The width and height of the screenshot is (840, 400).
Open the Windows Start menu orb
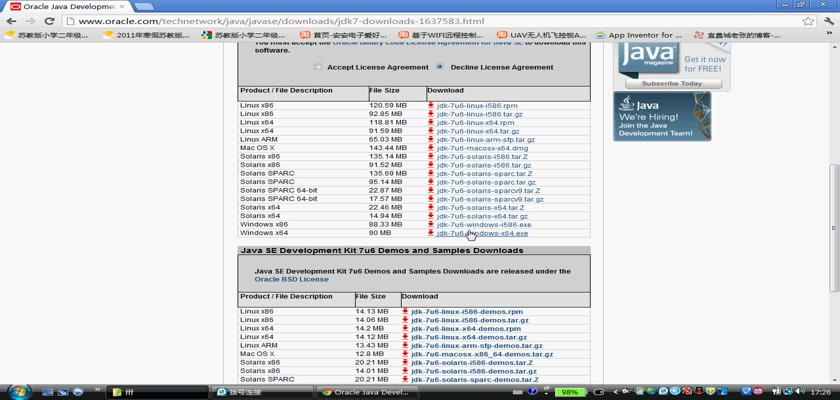18,391
